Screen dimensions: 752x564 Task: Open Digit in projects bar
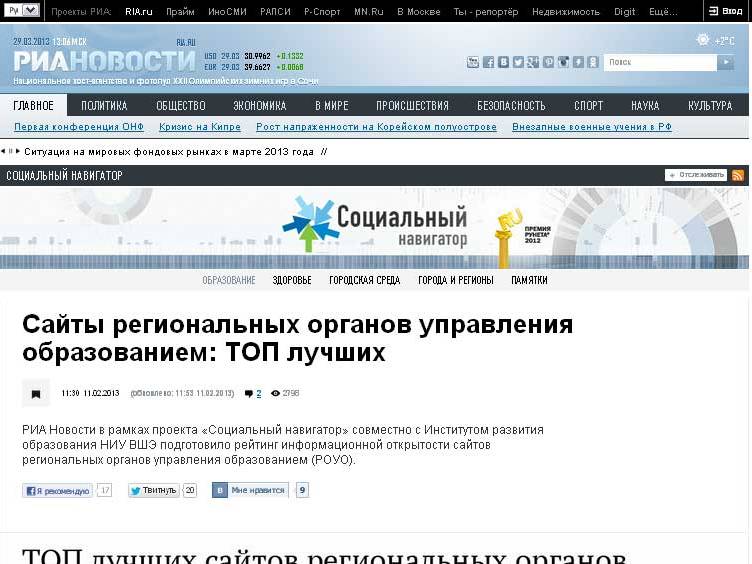pyautogui.click(x=624, y=12)
